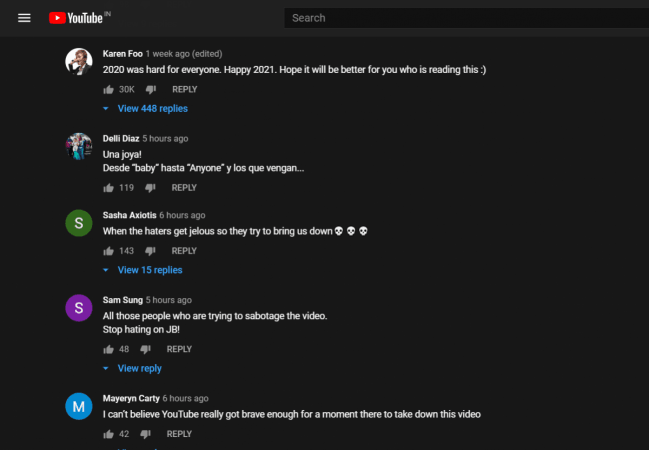The height and width of the screenshot is (450, 649).
Task: Open the hamburger guide menu
Action: click(25, 18)
